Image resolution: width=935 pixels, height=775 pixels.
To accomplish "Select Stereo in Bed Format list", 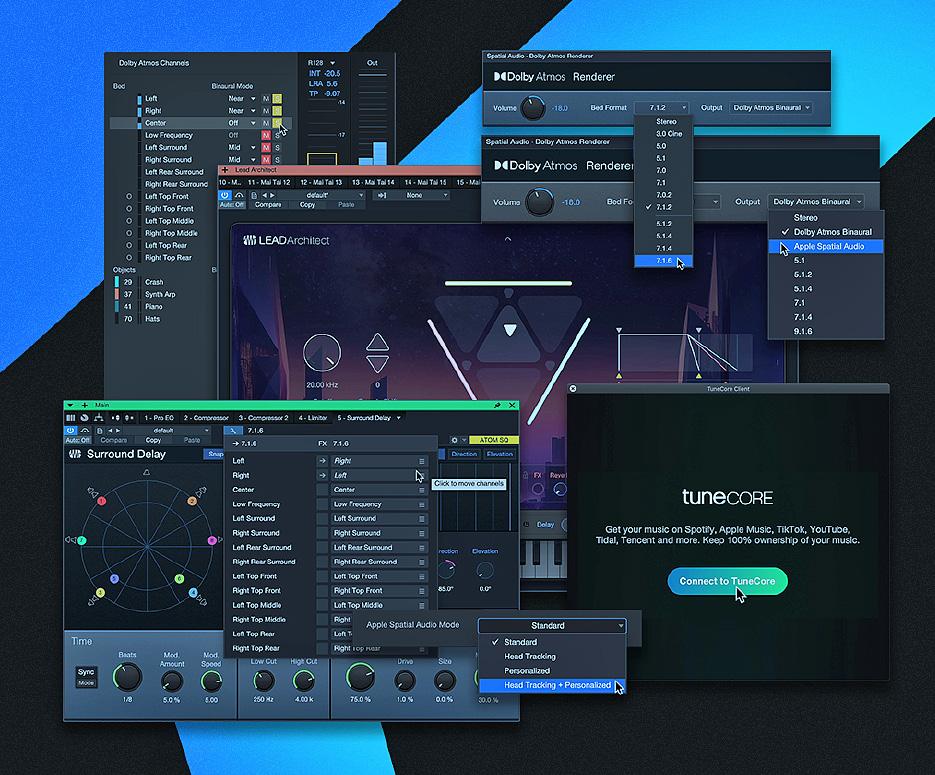I will (663, 122).
